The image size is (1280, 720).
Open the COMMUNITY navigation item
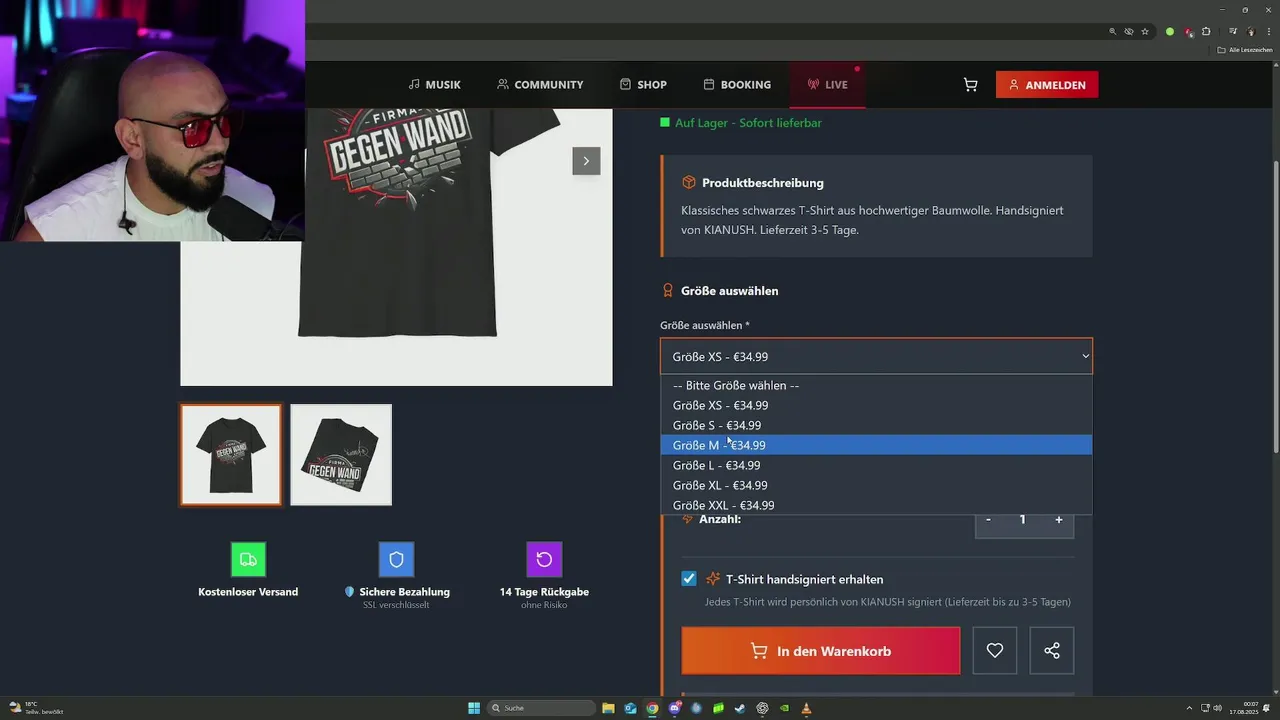point(540,85)
